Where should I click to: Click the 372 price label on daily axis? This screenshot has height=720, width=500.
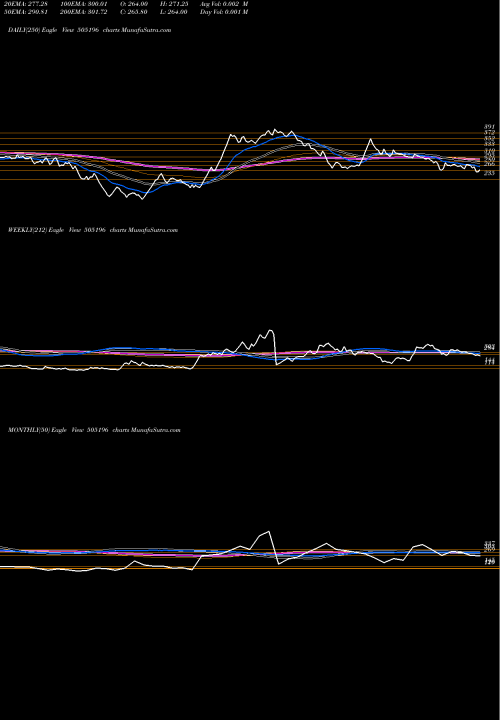tap(489, 133)
